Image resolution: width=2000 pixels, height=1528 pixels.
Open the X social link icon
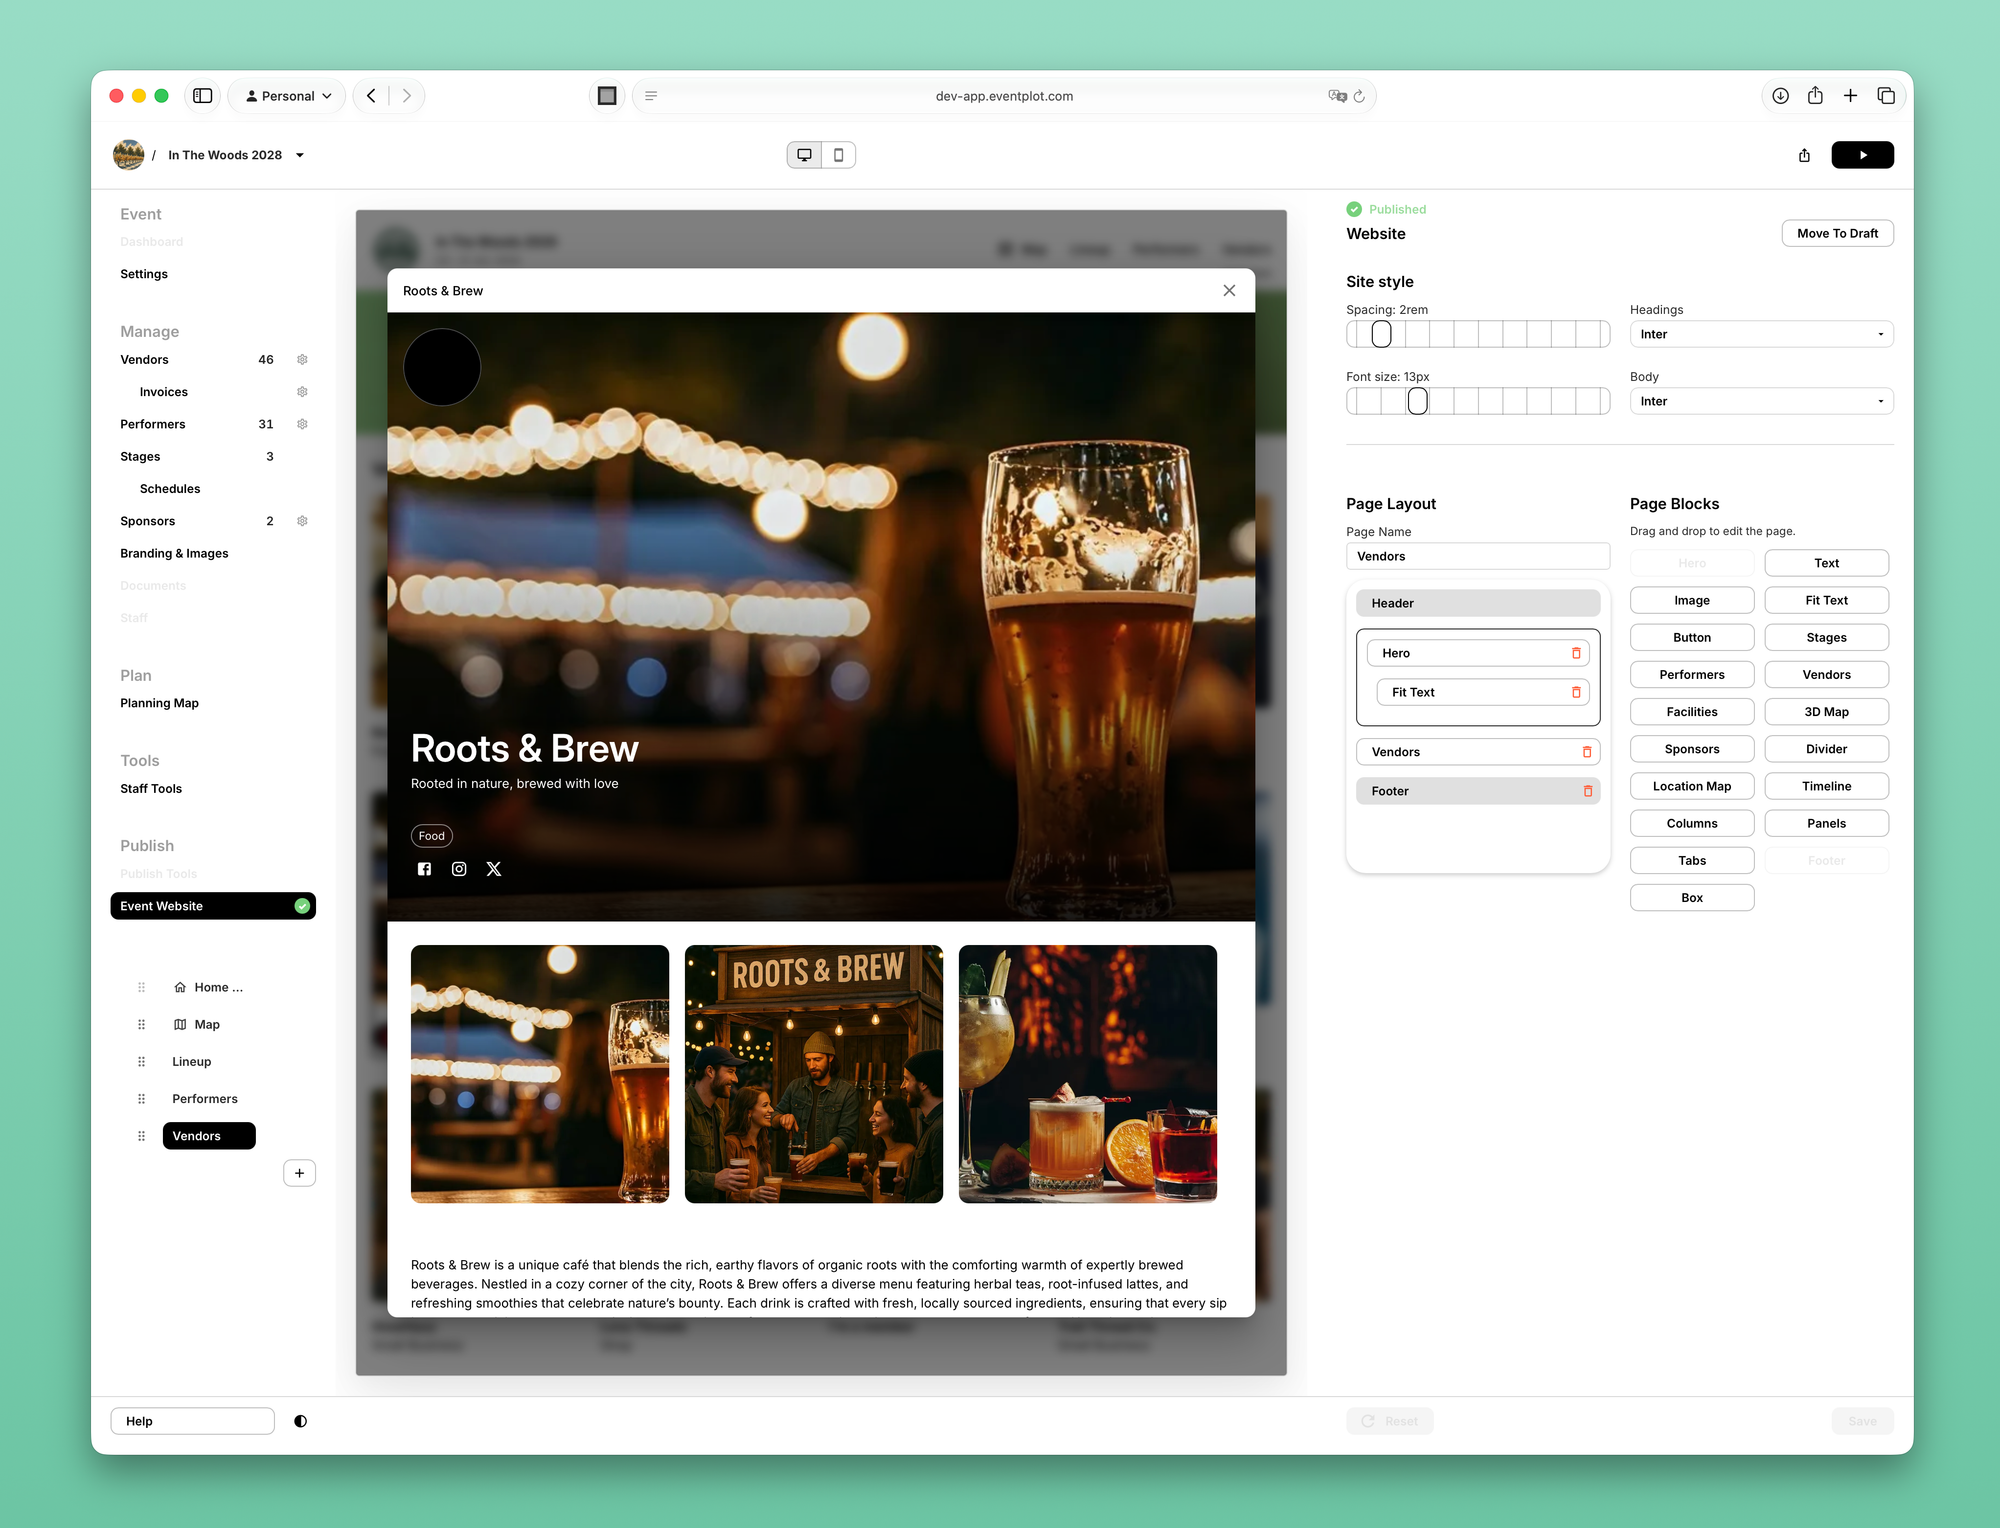[x=494, y=869]
